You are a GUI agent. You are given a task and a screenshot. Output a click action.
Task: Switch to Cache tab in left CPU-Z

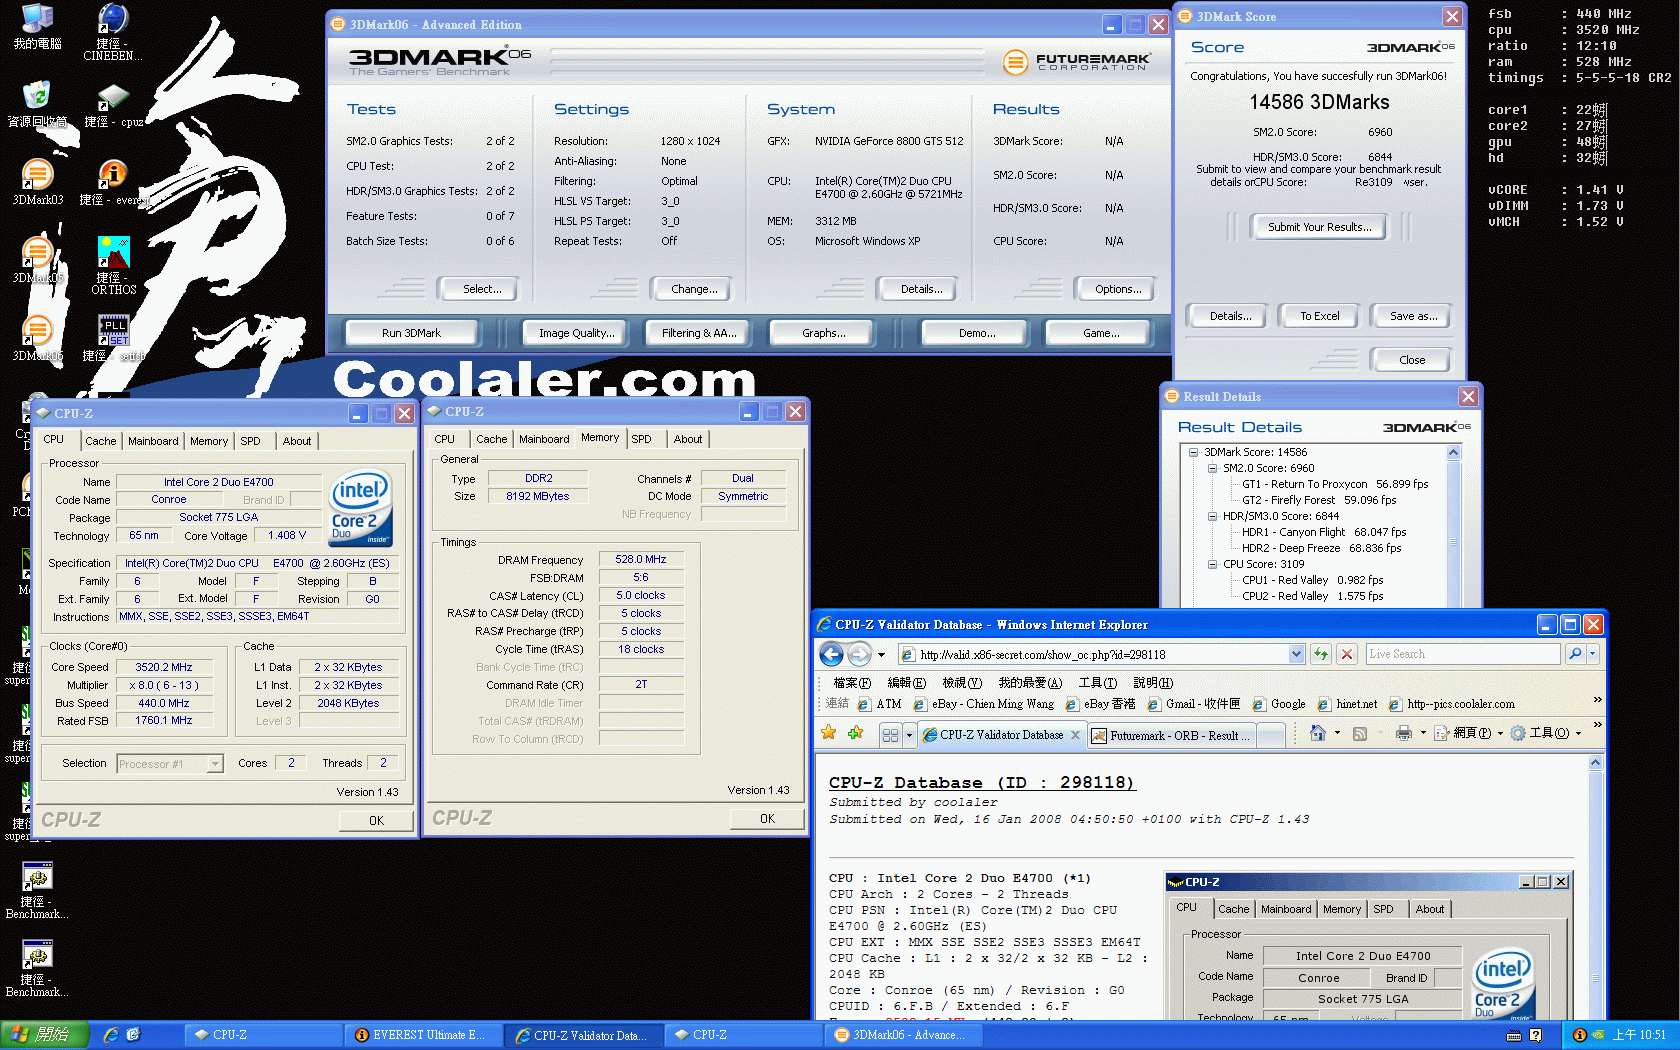click(x=100, y=441)
